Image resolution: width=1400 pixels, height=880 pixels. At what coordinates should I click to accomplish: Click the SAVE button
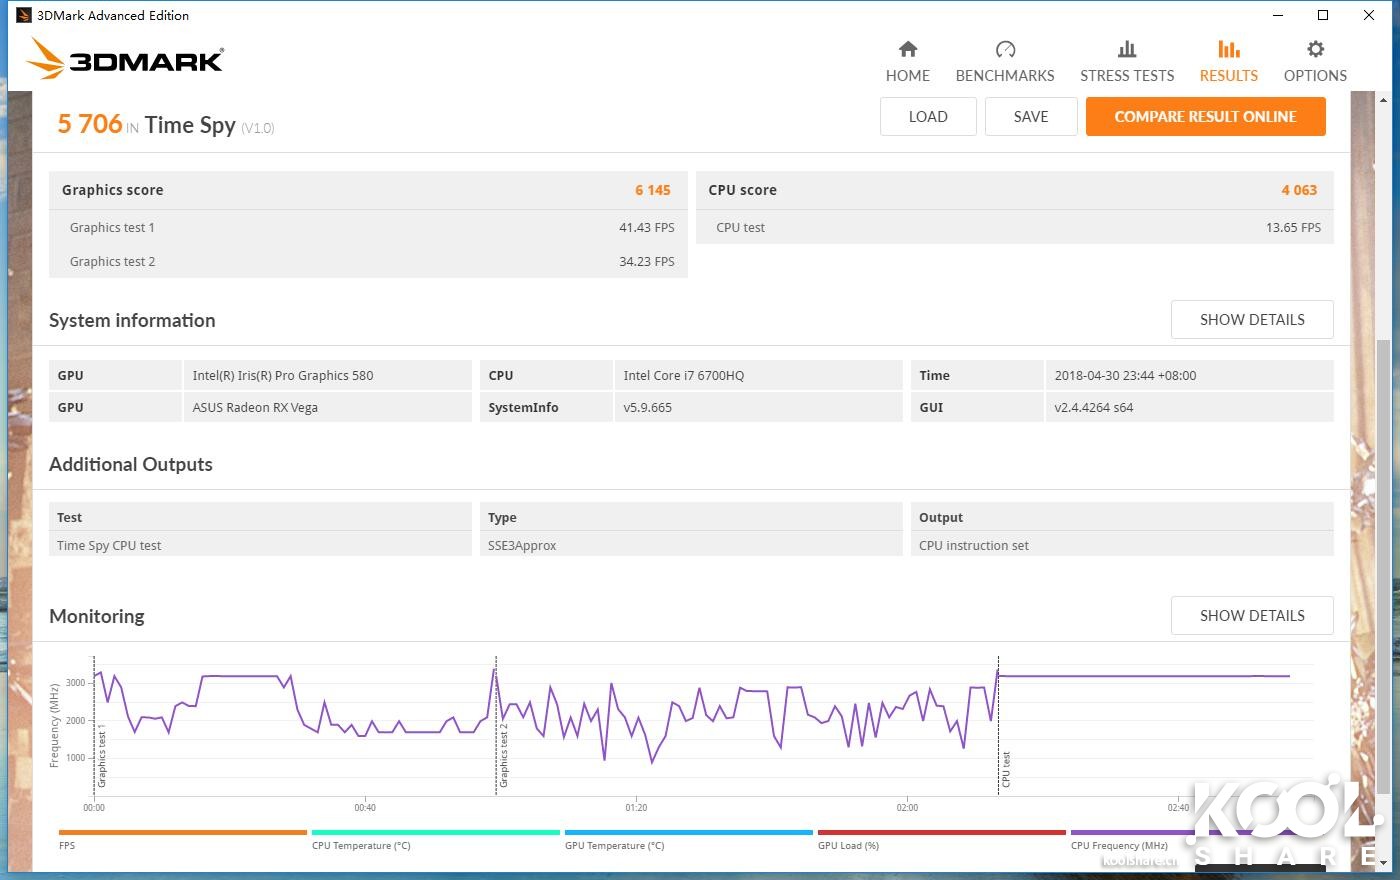[x=1031, y=116]
